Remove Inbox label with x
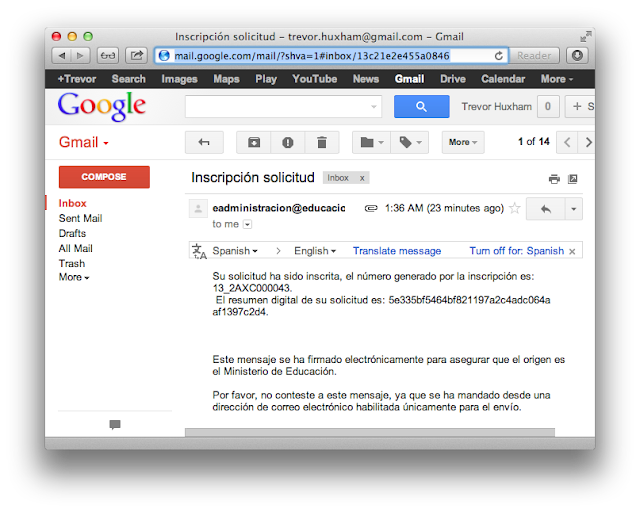 pos(362,178)
